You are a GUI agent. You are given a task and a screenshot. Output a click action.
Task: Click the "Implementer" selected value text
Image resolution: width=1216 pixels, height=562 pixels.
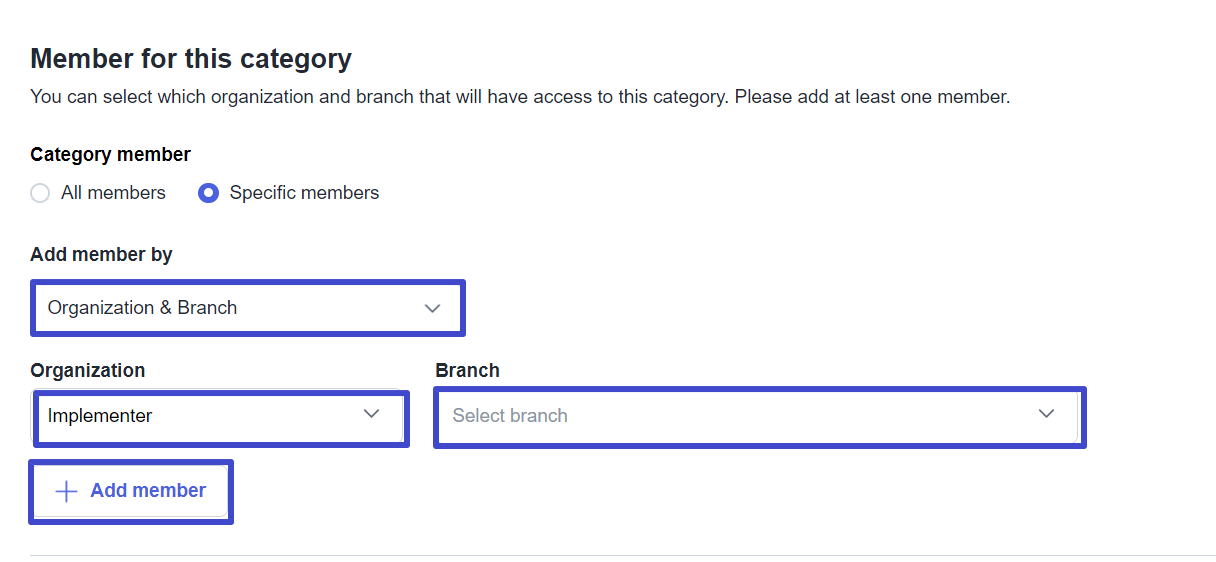click(x=100, y=416)
